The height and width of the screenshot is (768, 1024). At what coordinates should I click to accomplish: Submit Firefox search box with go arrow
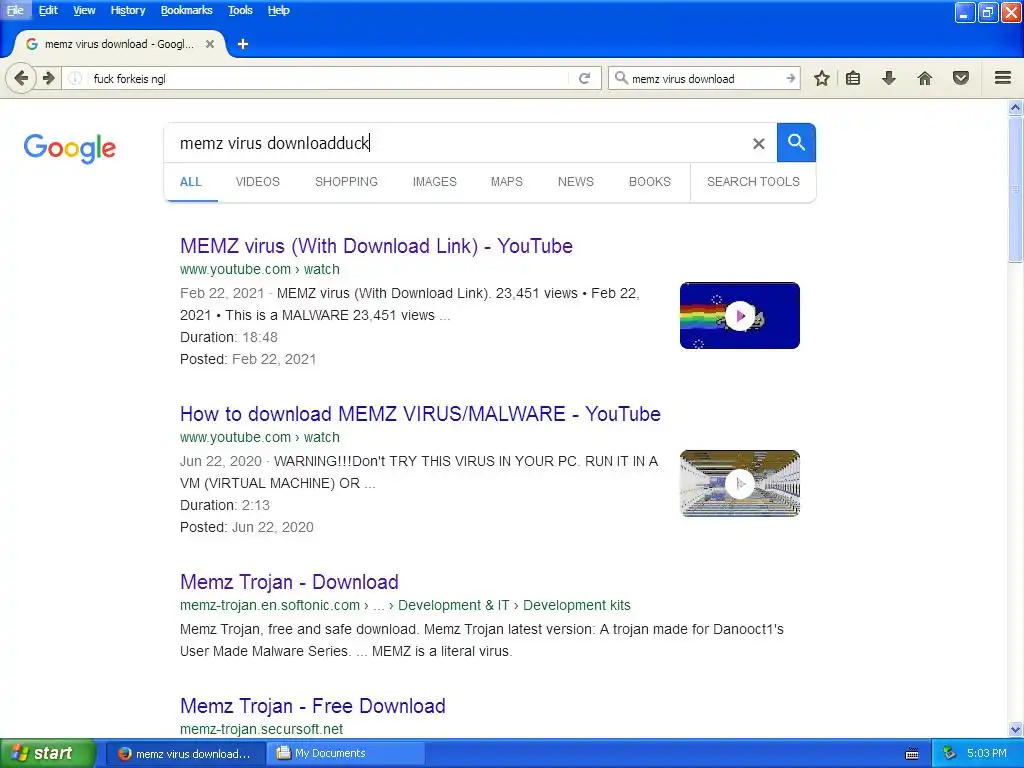[x=790, y=78]
